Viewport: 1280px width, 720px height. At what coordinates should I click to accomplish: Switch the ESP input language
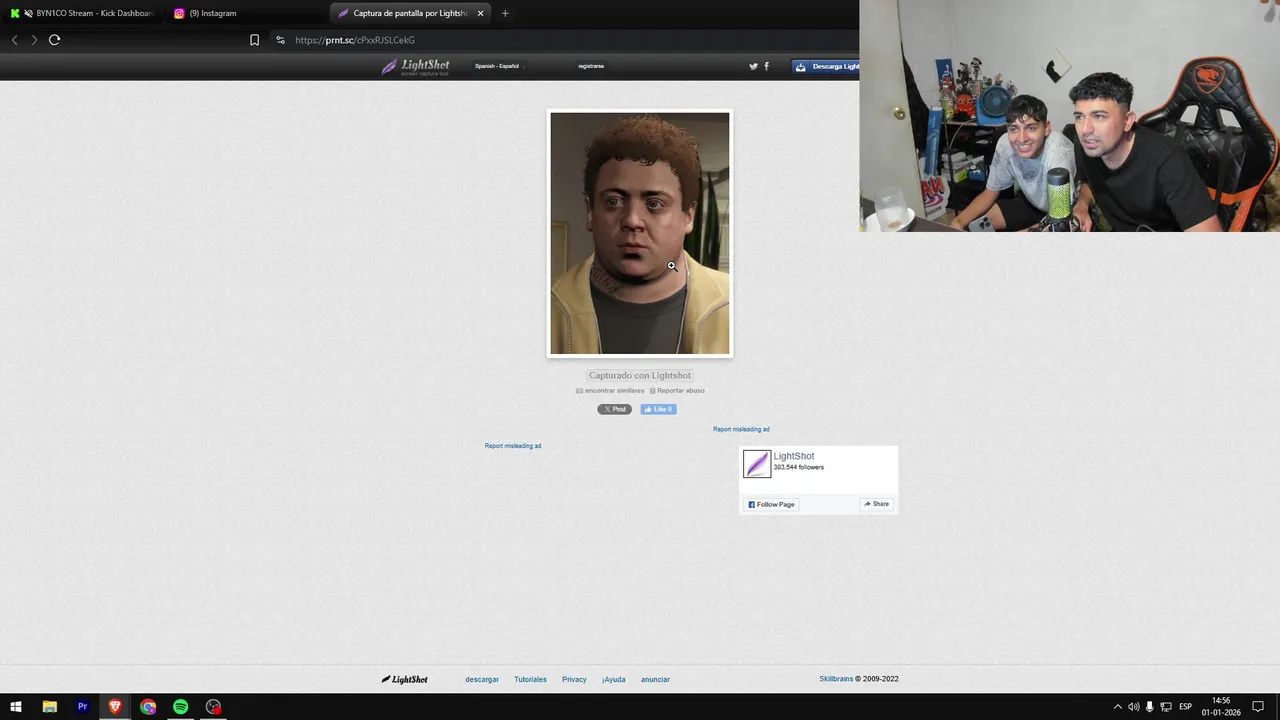[x=1185, y=707]
